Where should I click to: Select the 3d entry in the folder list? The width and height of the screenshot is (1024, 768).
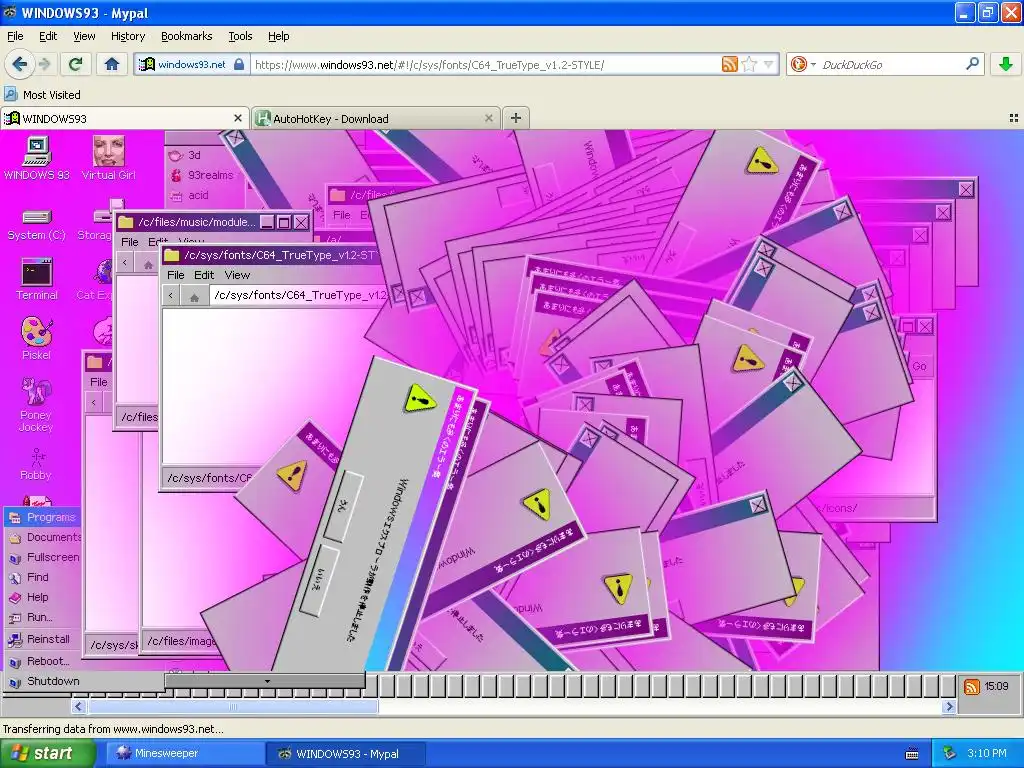pos(185,155)
